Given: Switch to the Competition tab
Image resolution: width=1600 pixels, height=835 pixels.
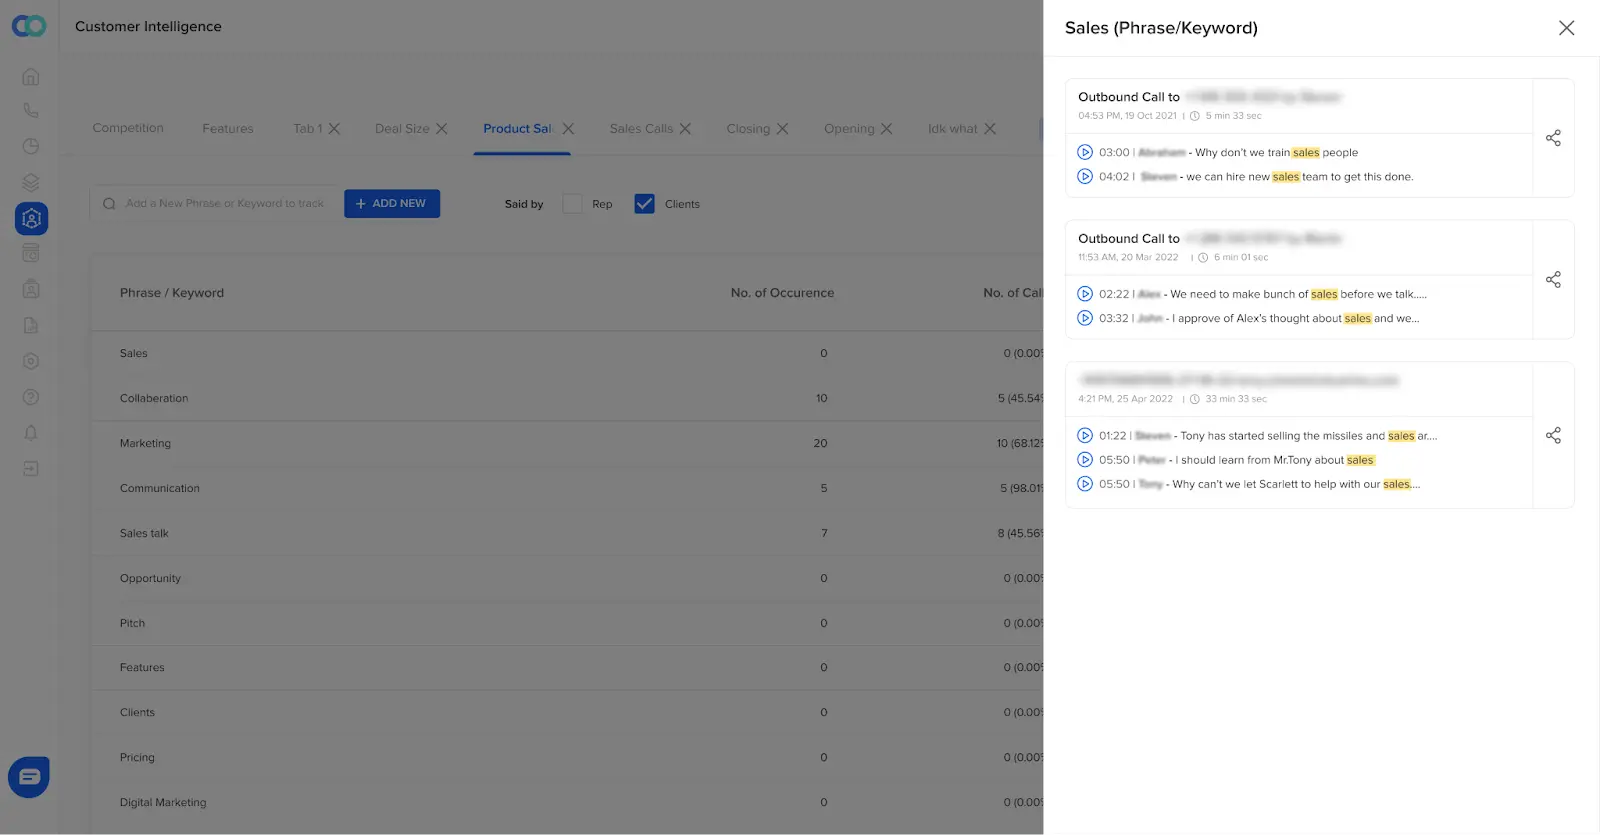Looking at the screenshot, I should (128, 128).
